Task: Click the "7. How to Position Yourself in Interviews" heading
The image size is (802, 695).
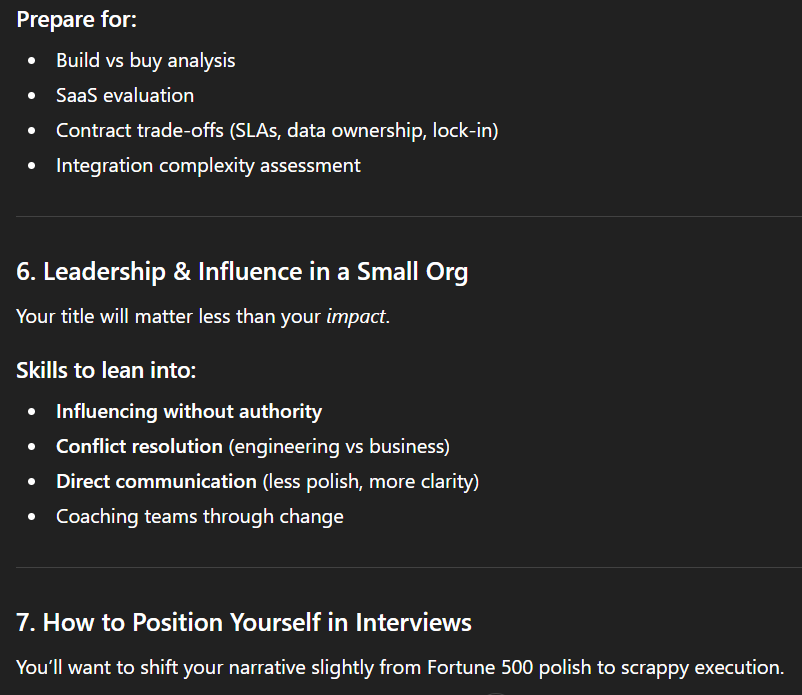Action: coord(244,622)
